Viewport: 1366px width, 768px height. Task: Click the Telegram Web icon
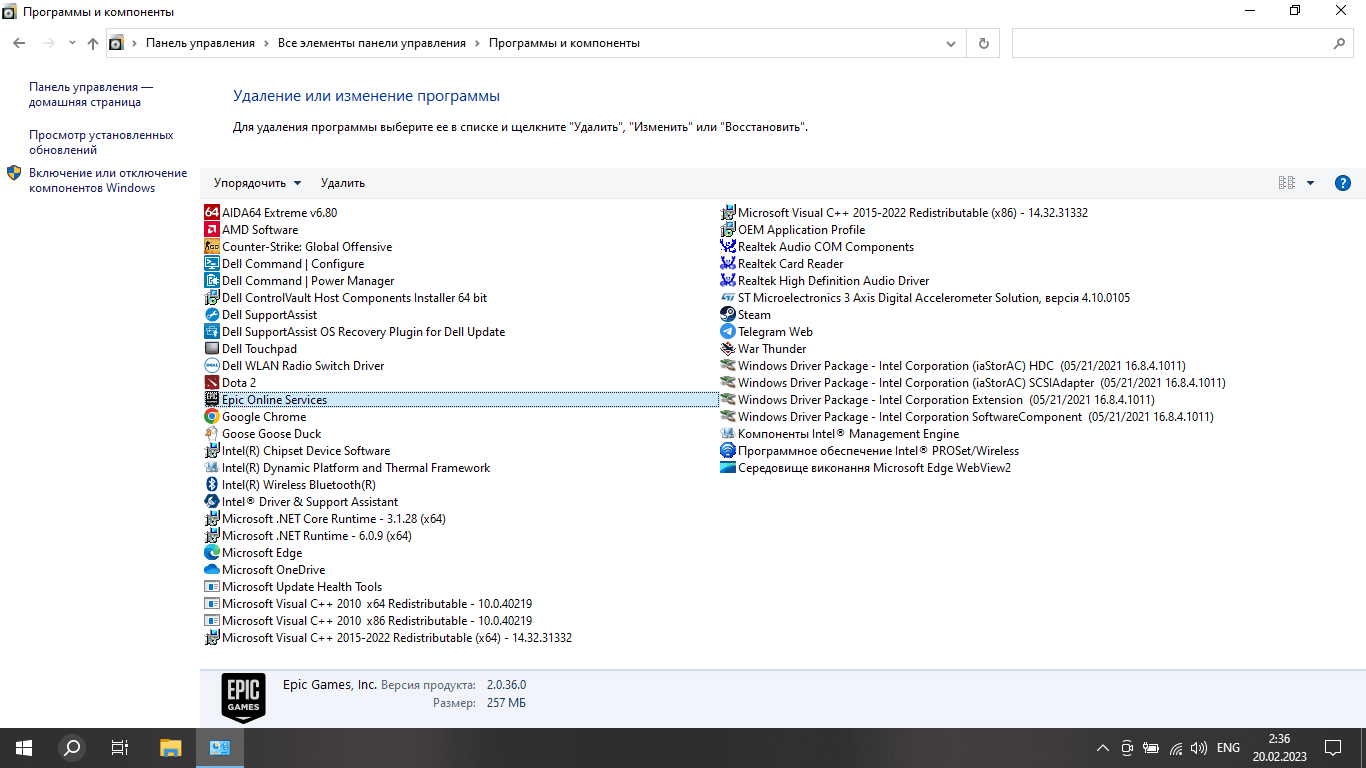[727, 332]
